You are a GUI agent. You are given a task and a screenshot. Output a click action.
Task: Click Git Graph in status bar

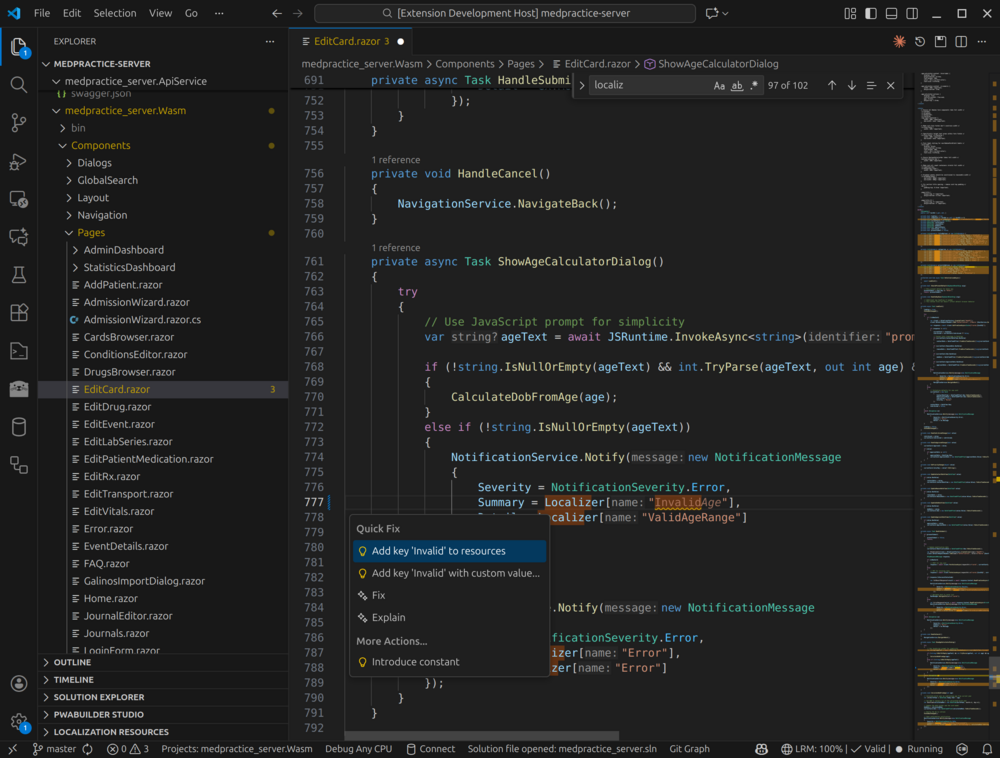(x=689, y=749)
